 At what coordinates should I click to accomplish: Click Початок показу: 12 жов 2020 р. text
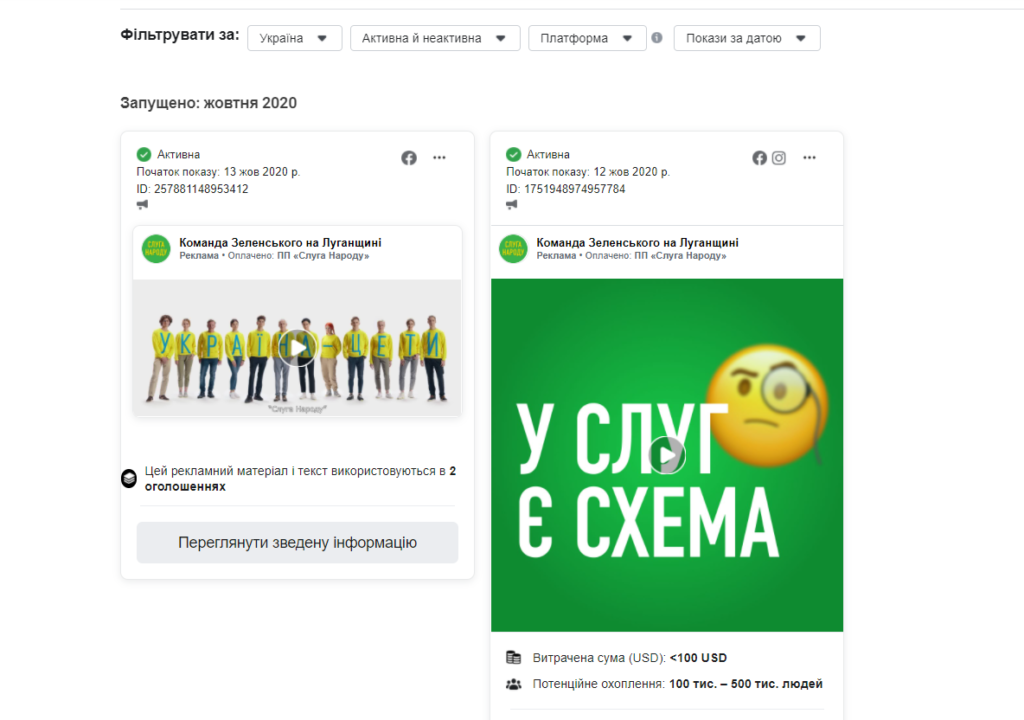coord(588,172)
